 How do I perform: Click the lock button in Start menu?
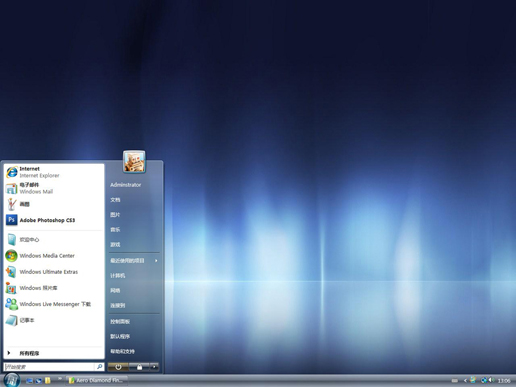[x=139, y=367]
